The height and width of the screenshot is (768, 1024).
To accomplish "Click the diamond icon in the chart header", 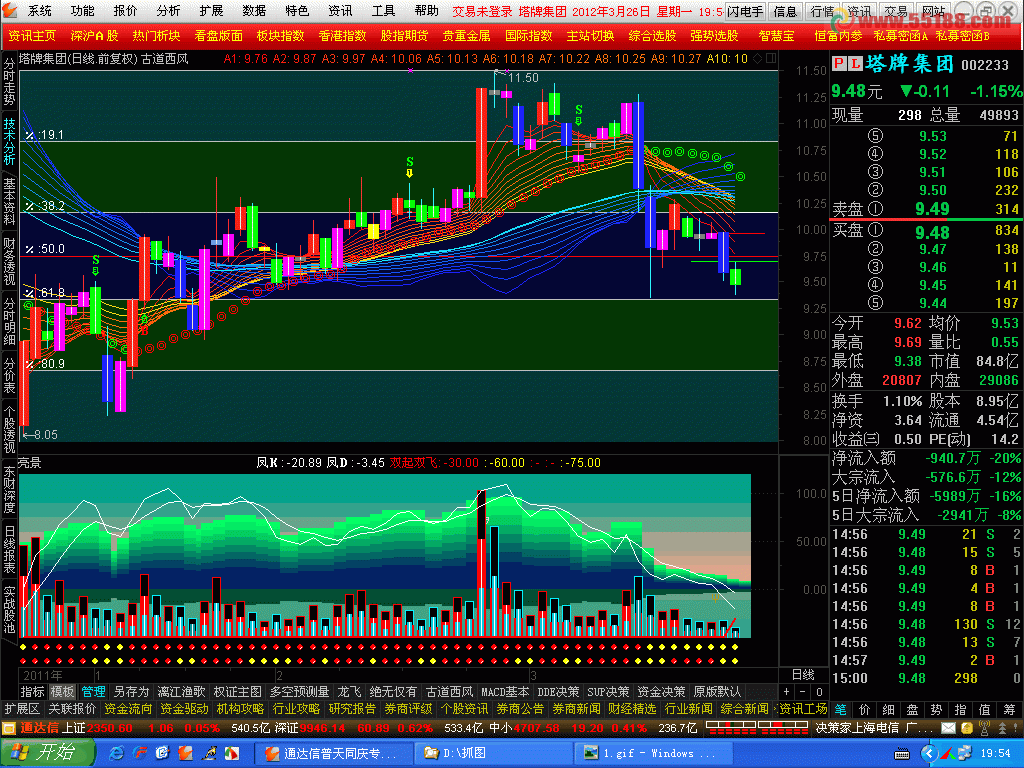I will [x=758, y=59].
